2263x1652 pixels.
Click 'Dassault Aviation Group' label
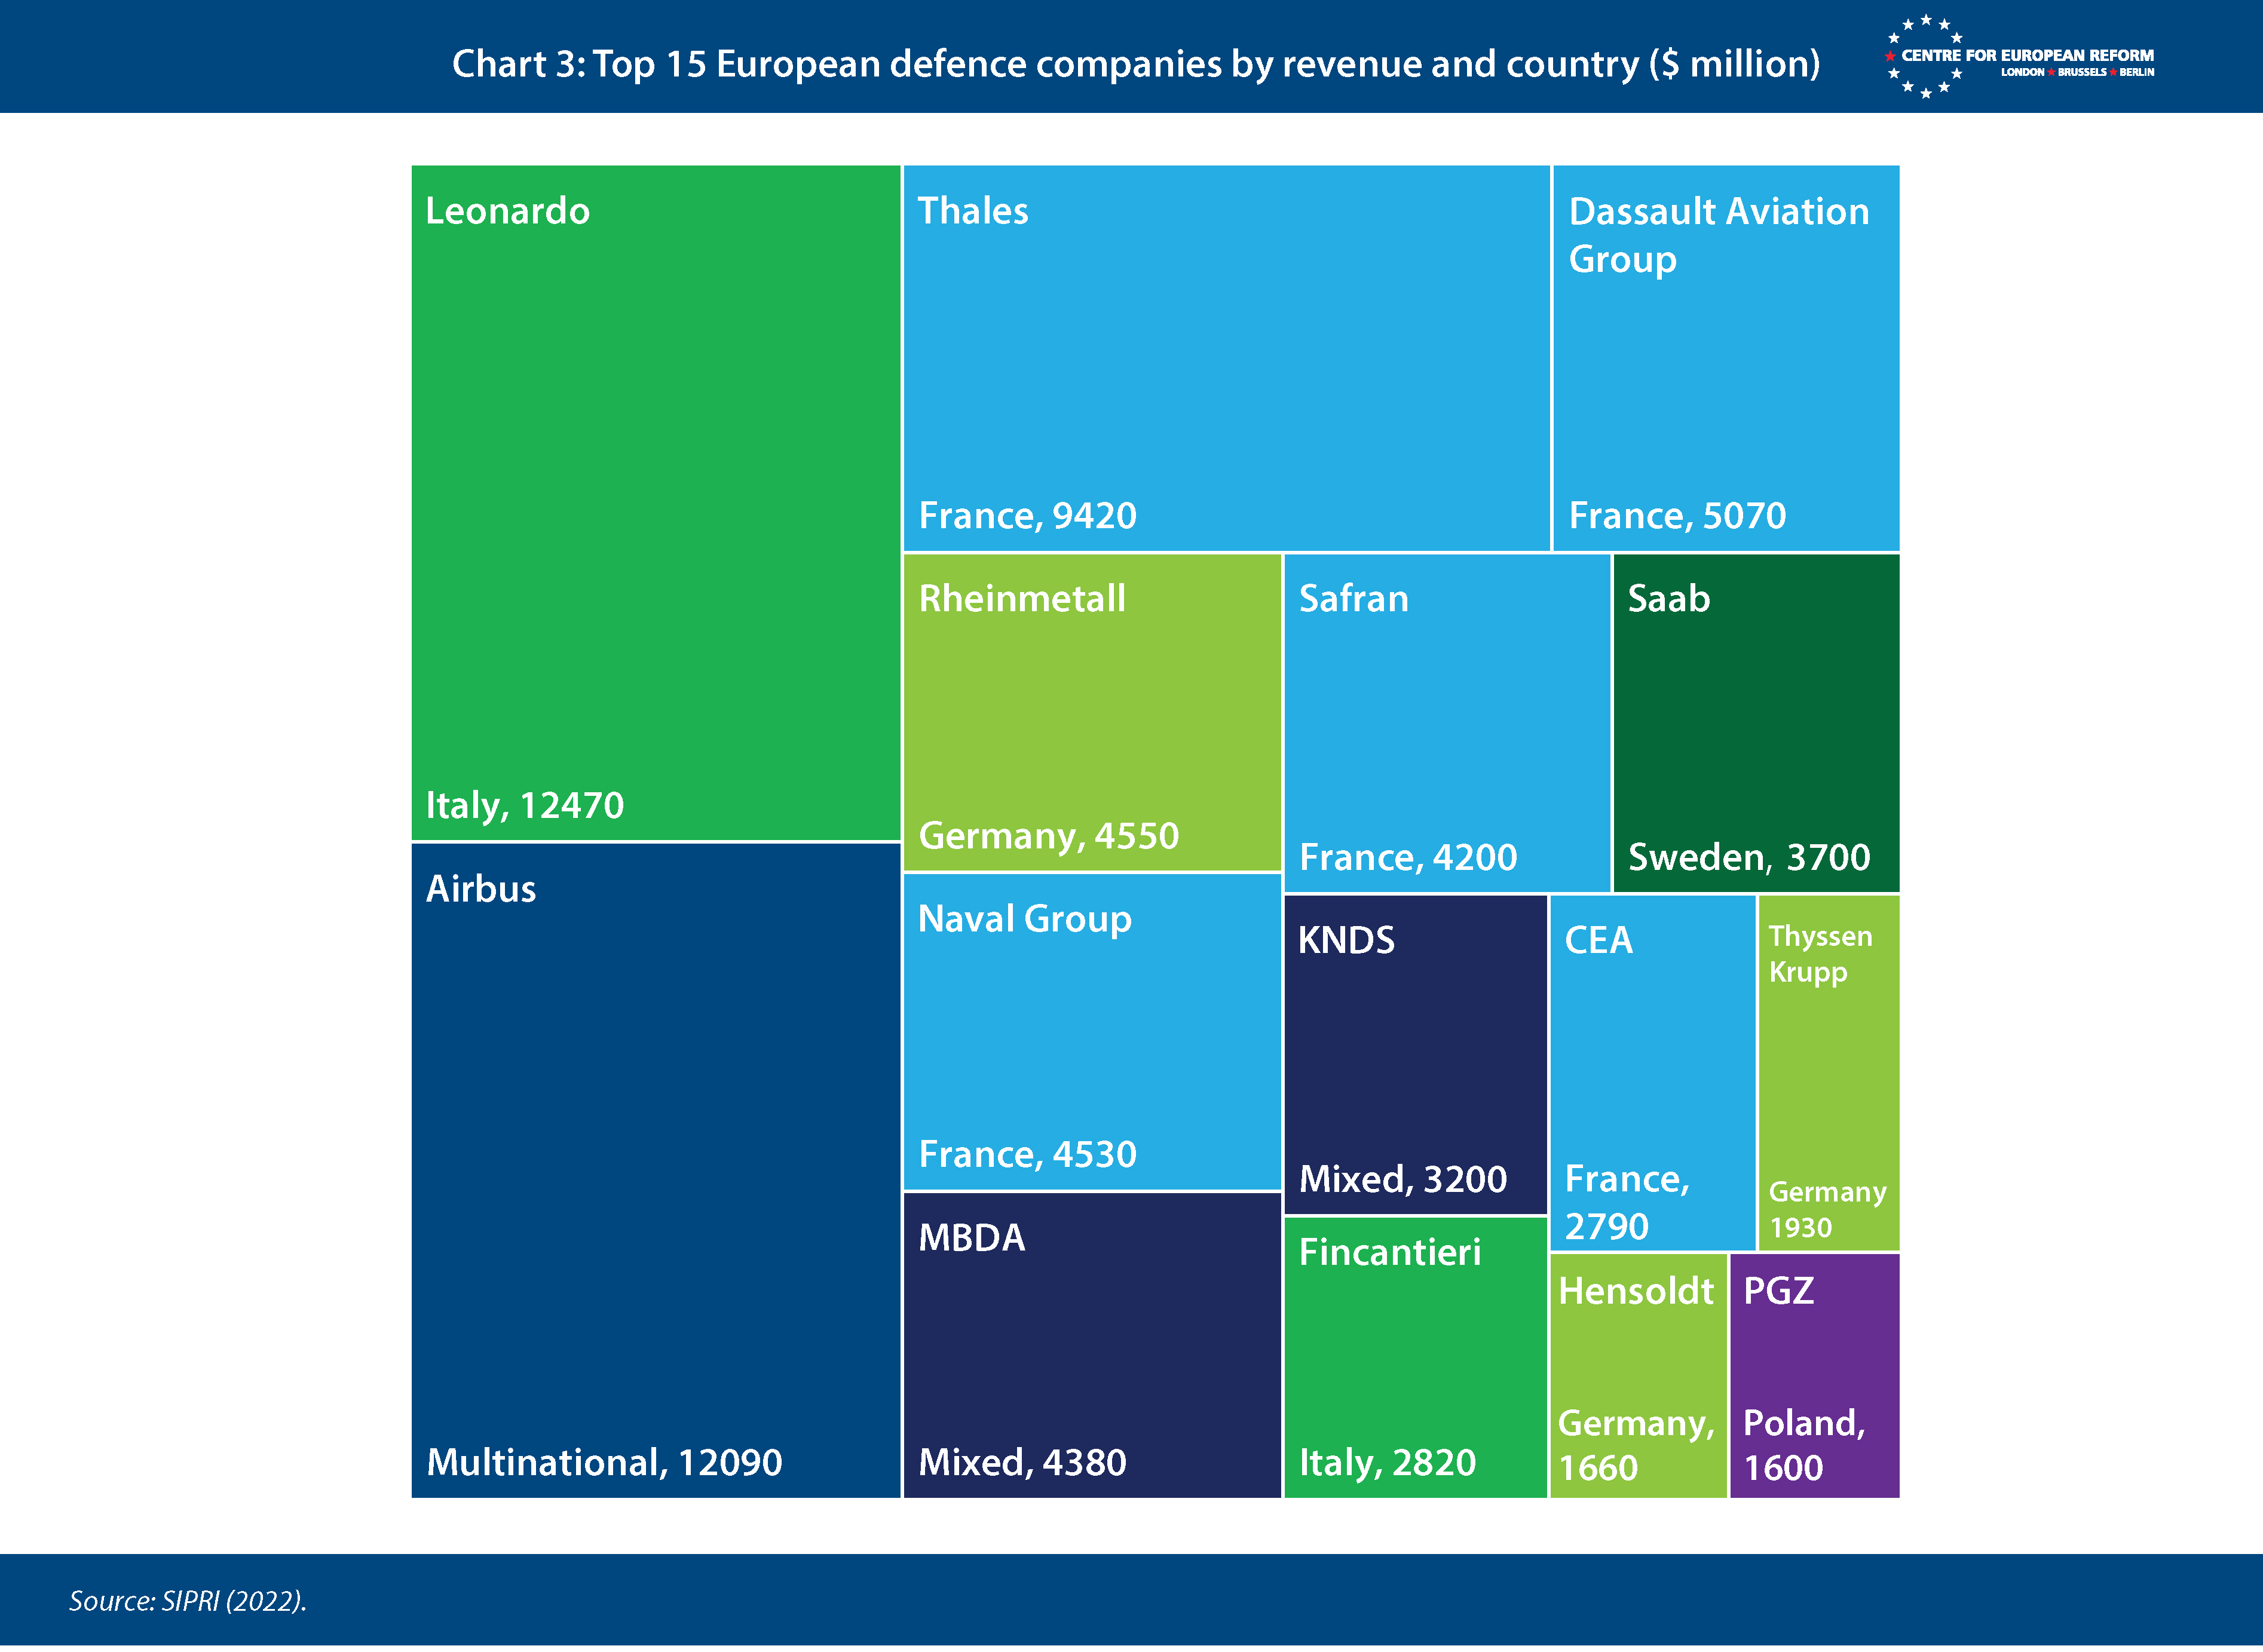tap(1719, 235)
